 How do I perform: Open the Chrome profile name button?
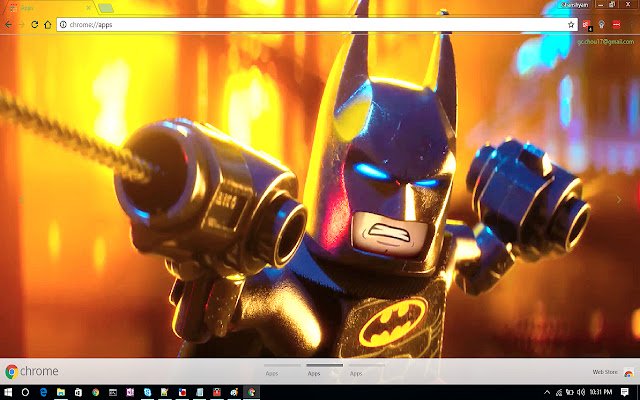pos(575,4)
